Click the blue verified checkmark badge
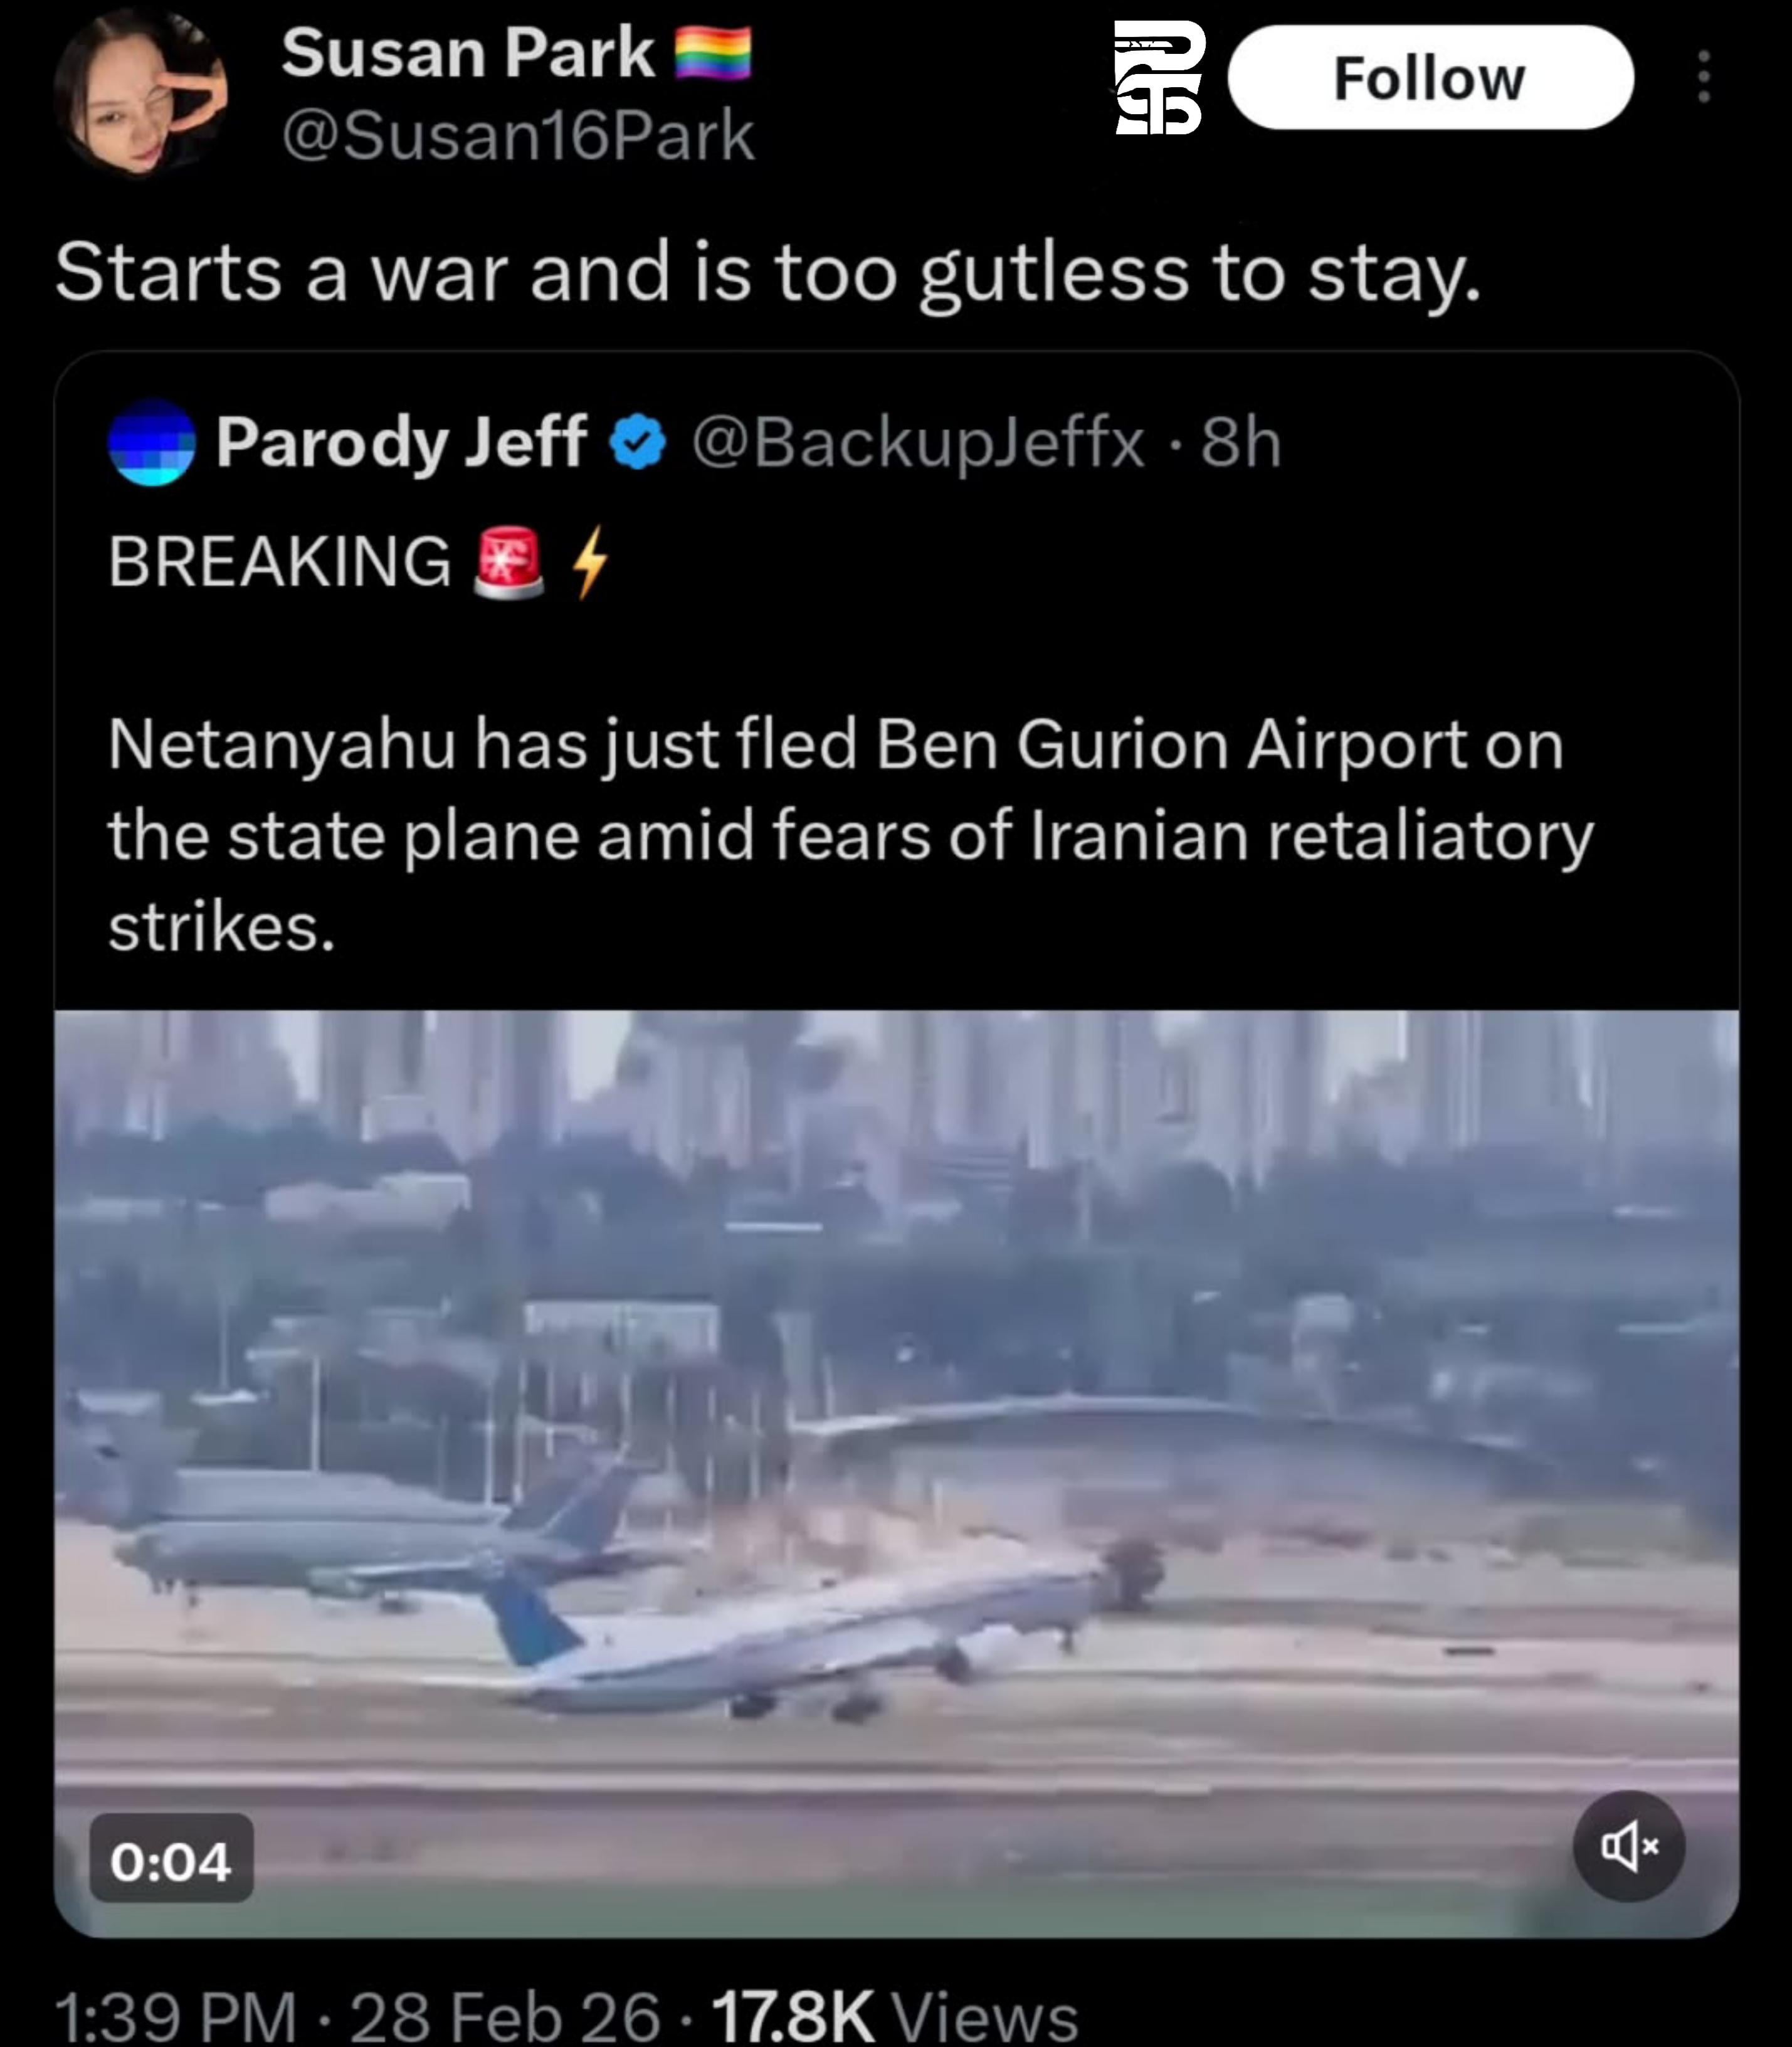1792x2047 pixels. [638, 442]
